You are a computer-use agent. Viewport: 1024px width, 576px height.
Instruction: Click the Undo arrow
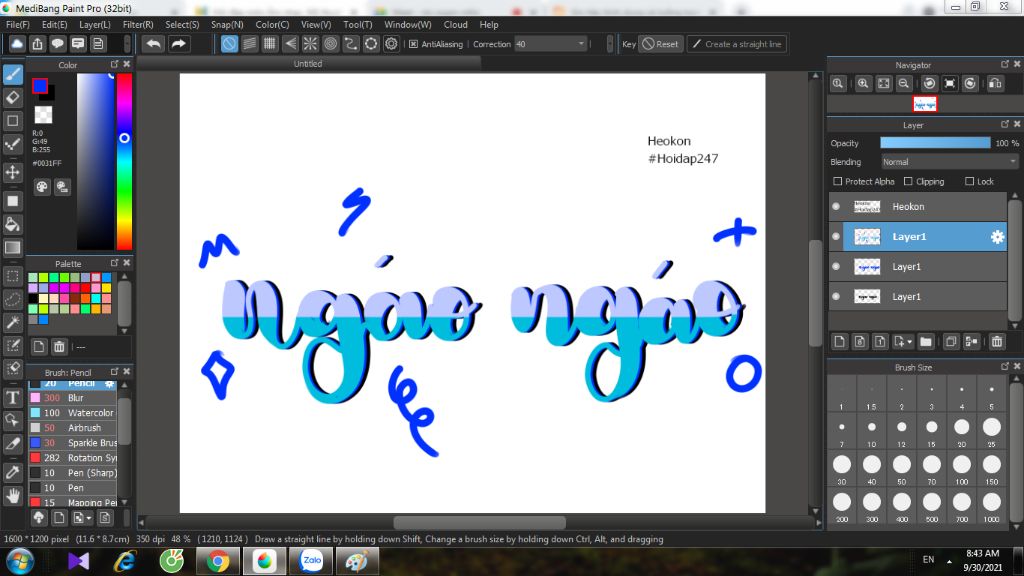153,44
